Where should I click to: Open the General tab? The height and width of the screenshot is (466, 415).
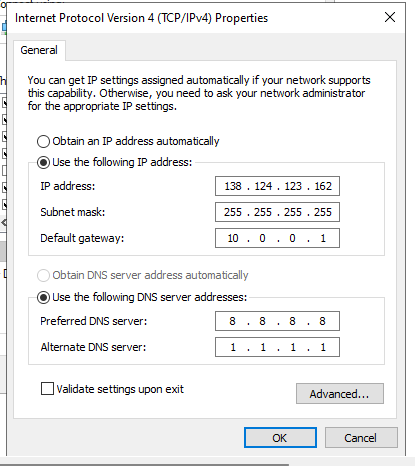point(39,50)
